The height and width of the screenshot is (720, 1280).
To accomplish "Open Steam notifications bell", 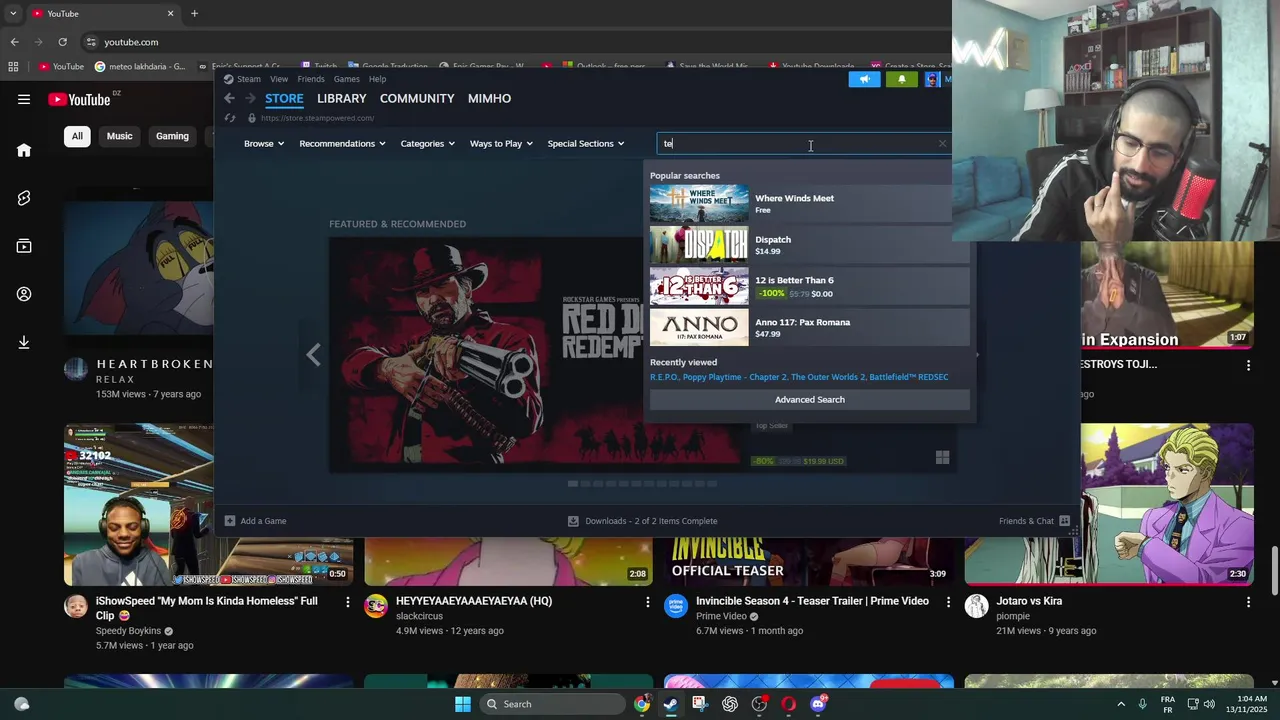I will tap(901, 79).
